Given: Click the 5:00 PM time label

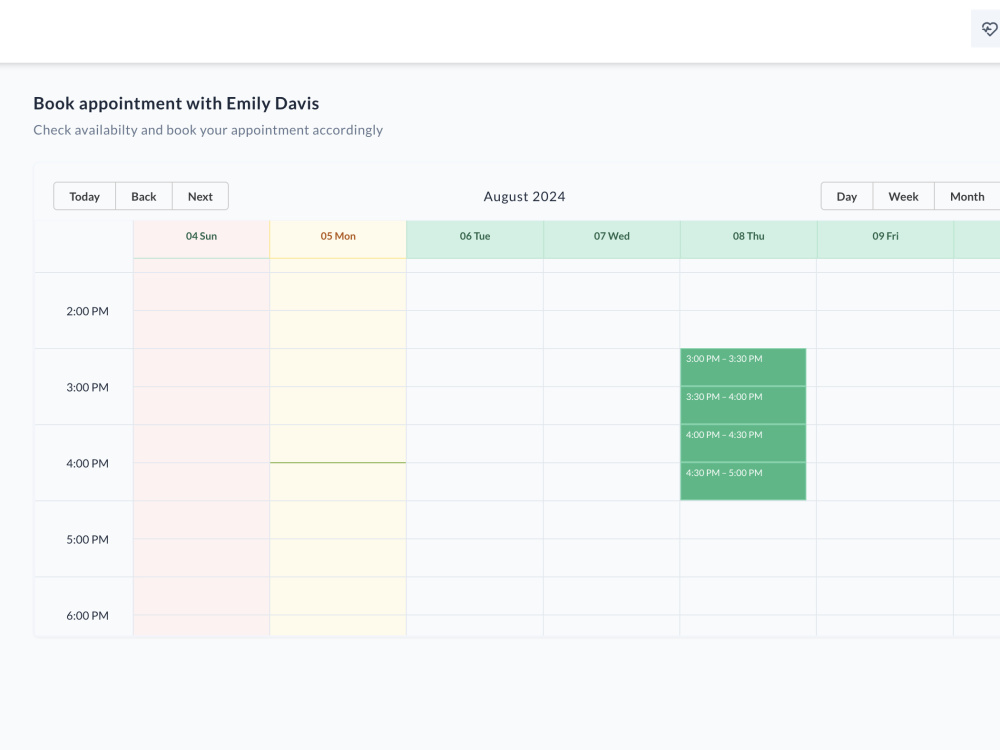Looking at the screenshot, I should (87, 540).
